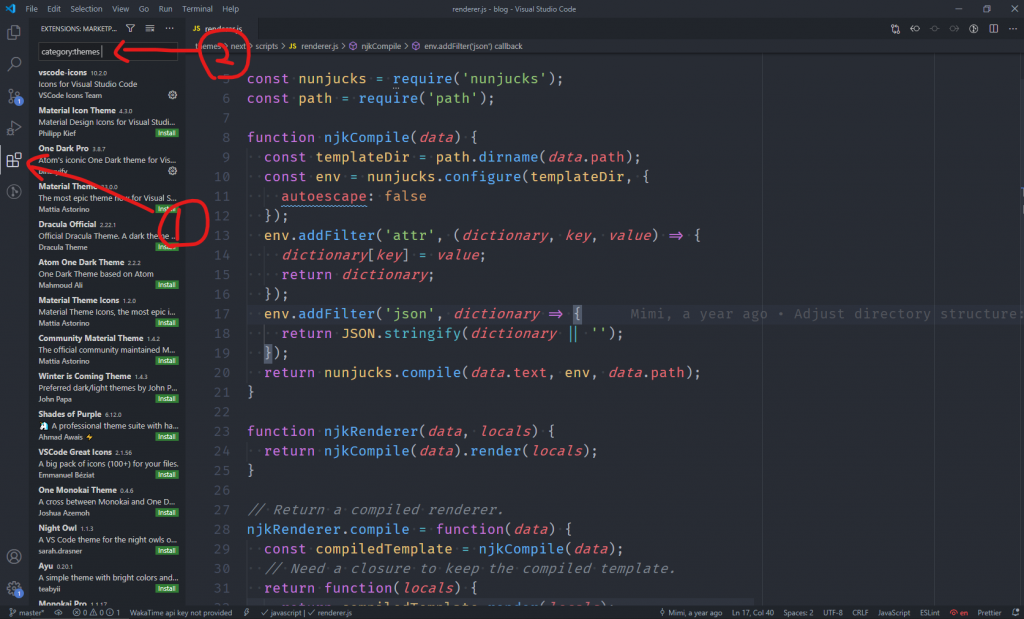This screenshot has height=619, width=1024.
Task: Click line number 23 in the gutter
Action: point(222,432)
